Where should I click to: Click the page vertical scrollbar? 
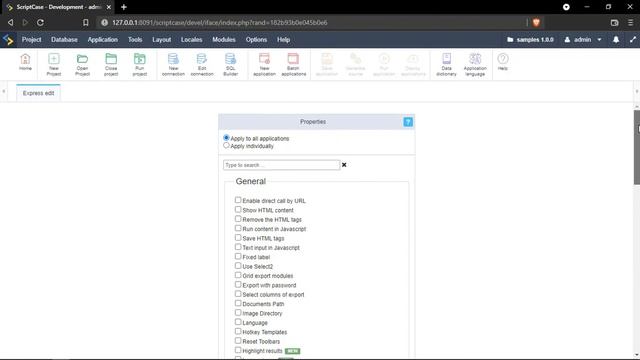click(637, 147)
